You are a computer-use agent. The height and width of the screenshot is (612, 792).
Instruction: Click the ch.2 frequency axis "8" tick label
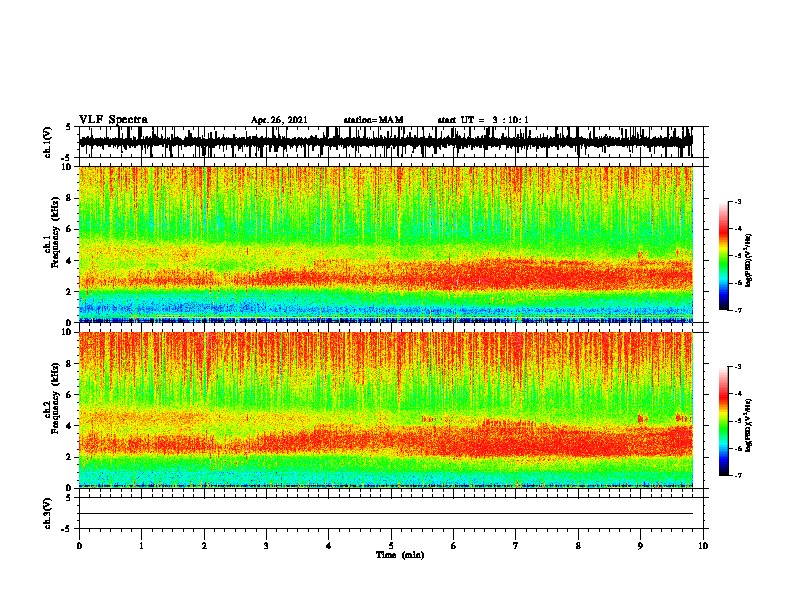(70, 364)
